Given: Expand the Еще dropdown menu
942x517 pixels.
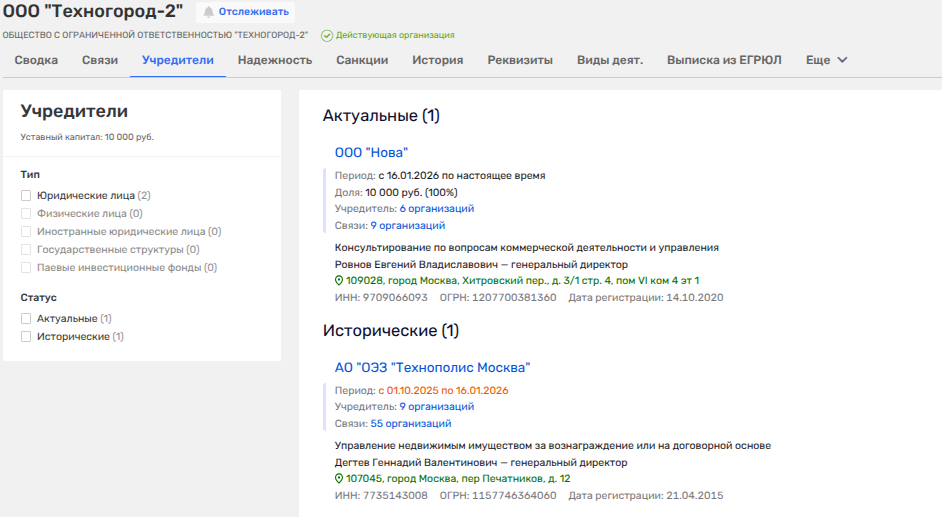Looking at the screenshot, I should point(827,60).
